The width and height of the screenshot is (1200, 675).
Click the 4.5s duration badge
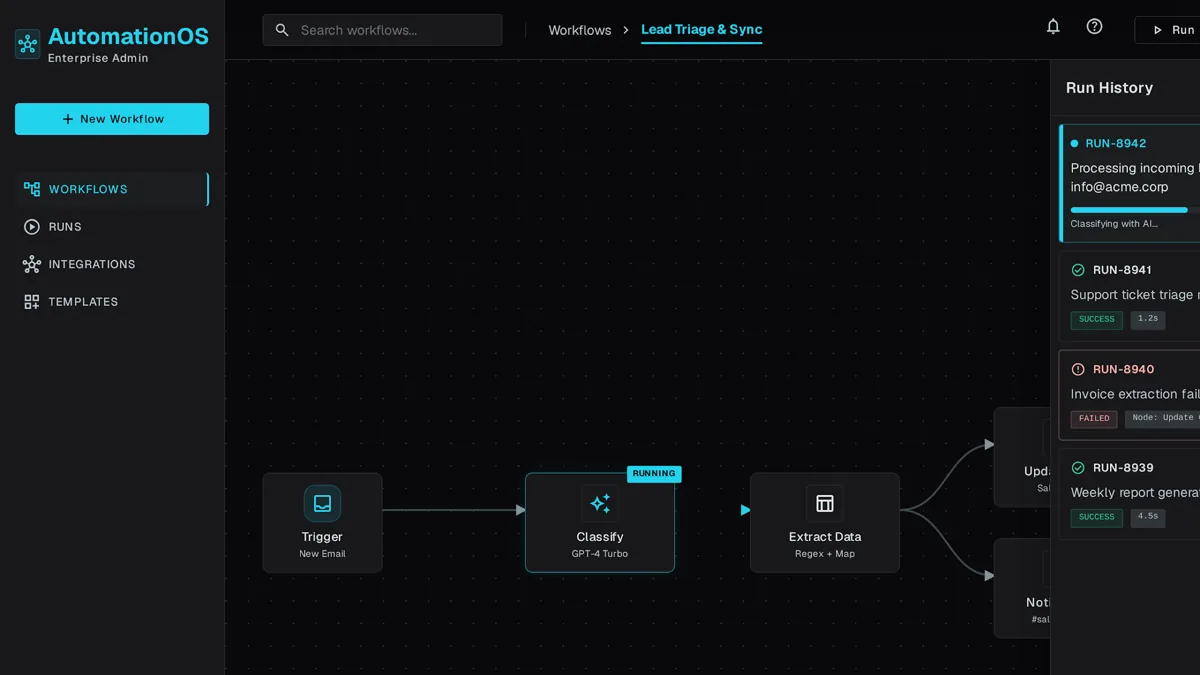(1148, 518)
